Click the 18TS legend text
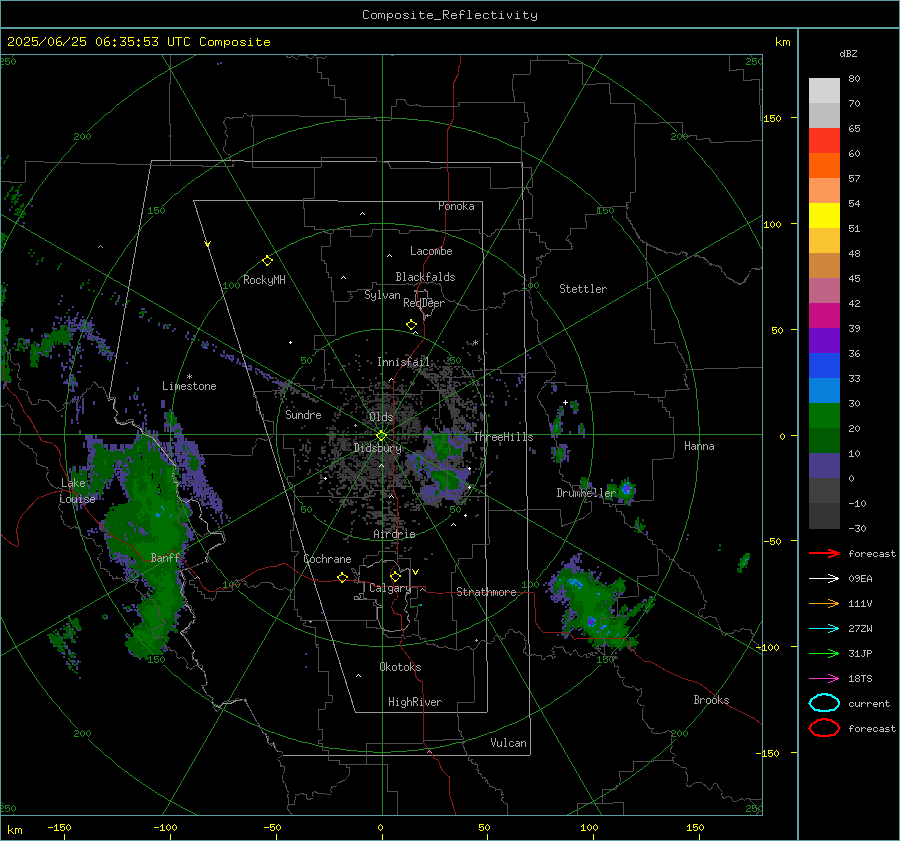Image resolution: width=900 pixels, height=841 pixels. point(860,679)
